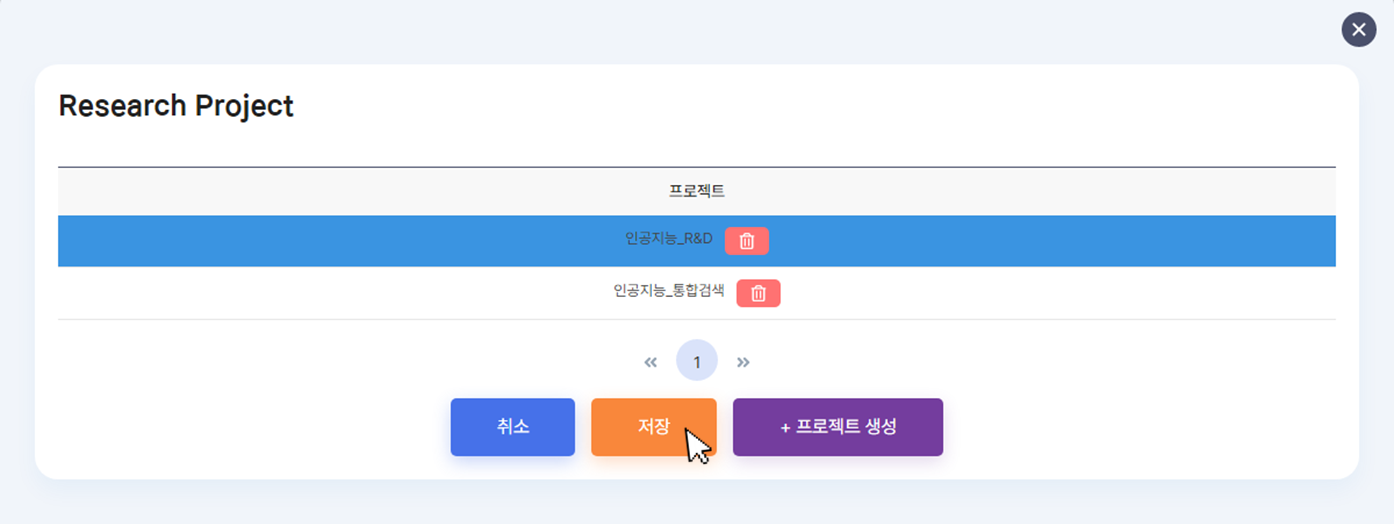The height and width of the screenshot is (524, 1394).
Task: Save with the orange 저장 button
Action: pyautogui.click(x=654, y=427)
